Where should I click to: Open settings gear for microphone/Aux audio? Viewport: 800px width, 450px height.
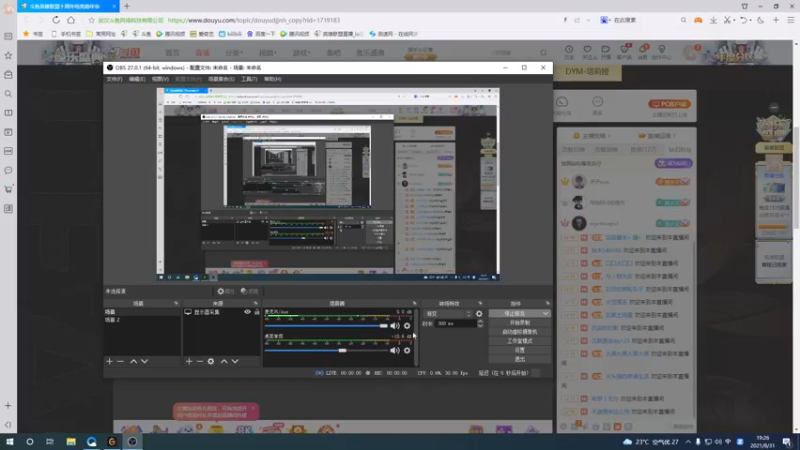point(407,326)
